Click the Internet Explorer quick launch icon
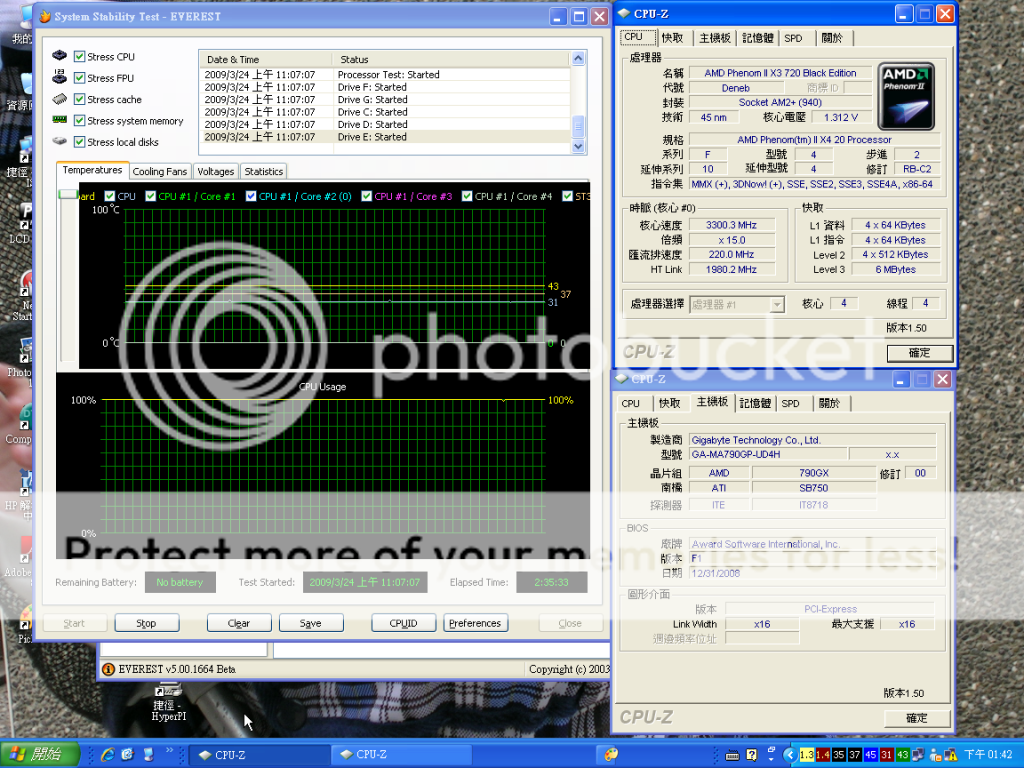The height and width of the screenshot is (768, 1024). [107, 753]
